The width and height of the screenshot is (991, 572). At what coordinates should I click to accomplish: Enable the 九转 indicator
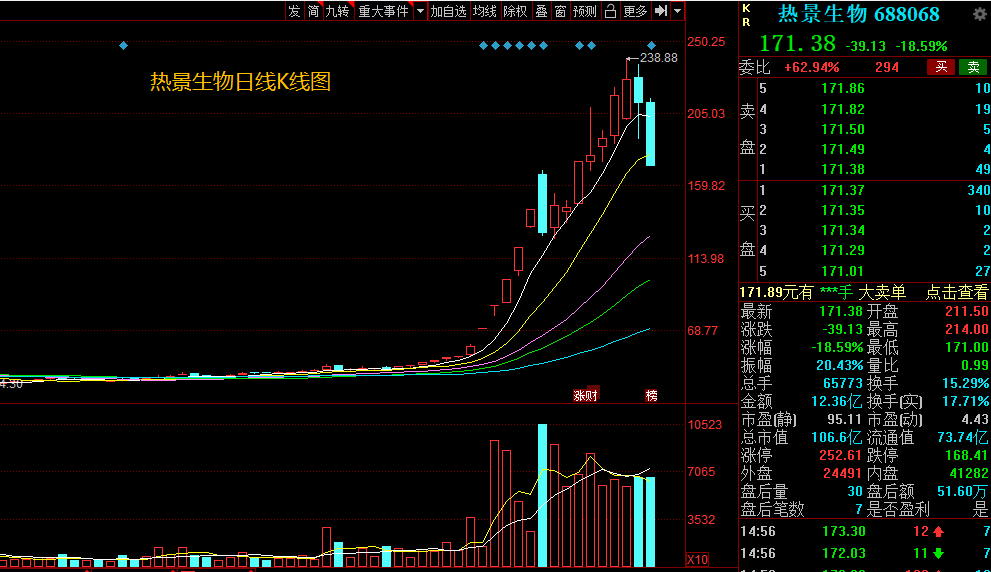tap(337, 11)
